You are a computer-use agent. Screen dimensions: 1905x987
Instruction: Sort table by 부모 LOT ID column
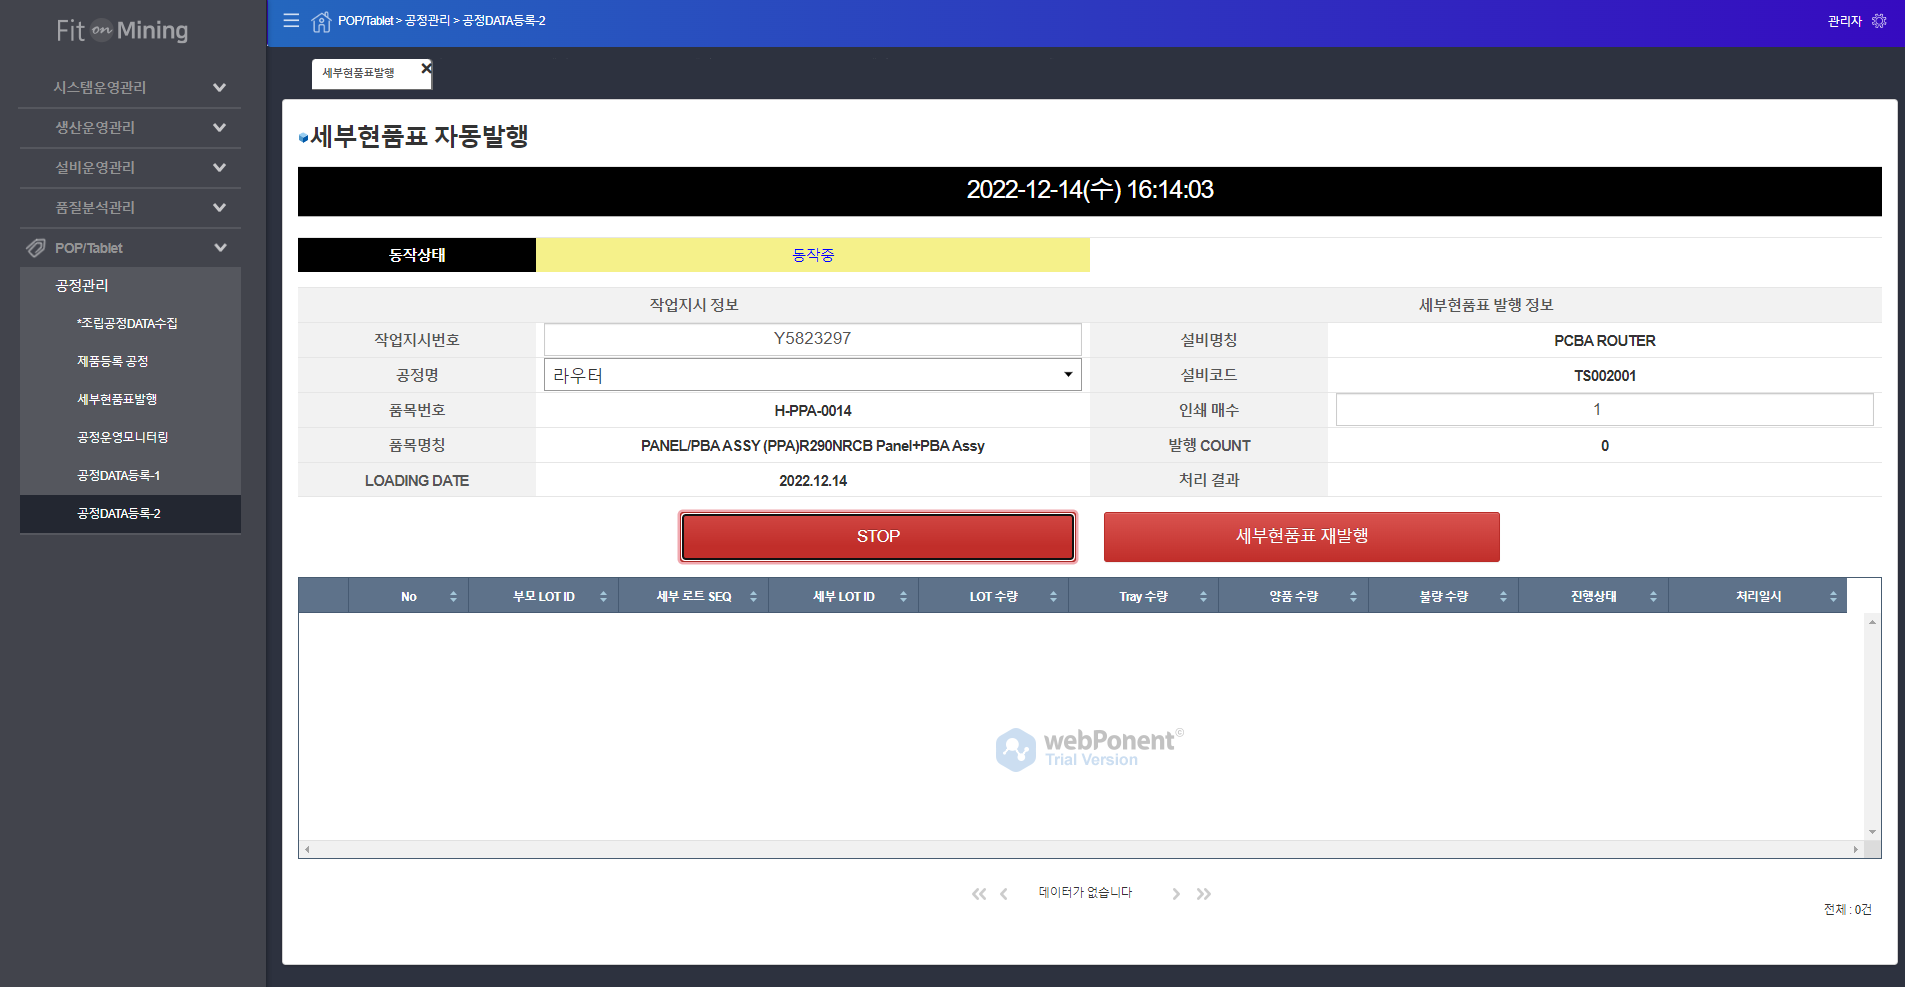tap(543, 596)
